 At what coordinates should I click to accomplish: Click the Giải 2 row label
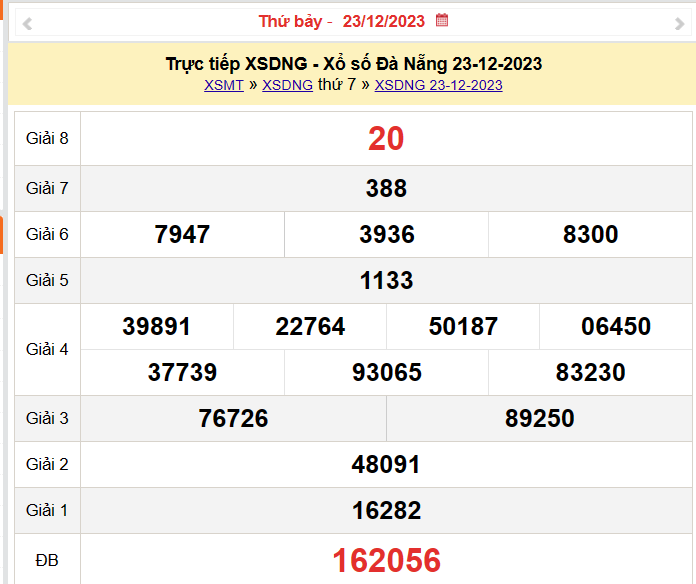[x=47, y=465]
